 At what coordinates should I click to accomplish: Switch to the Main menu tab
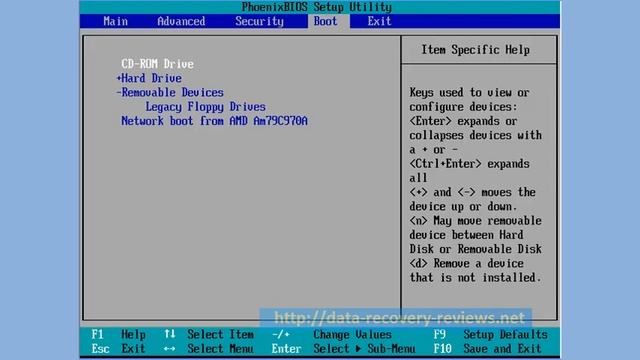116,21
